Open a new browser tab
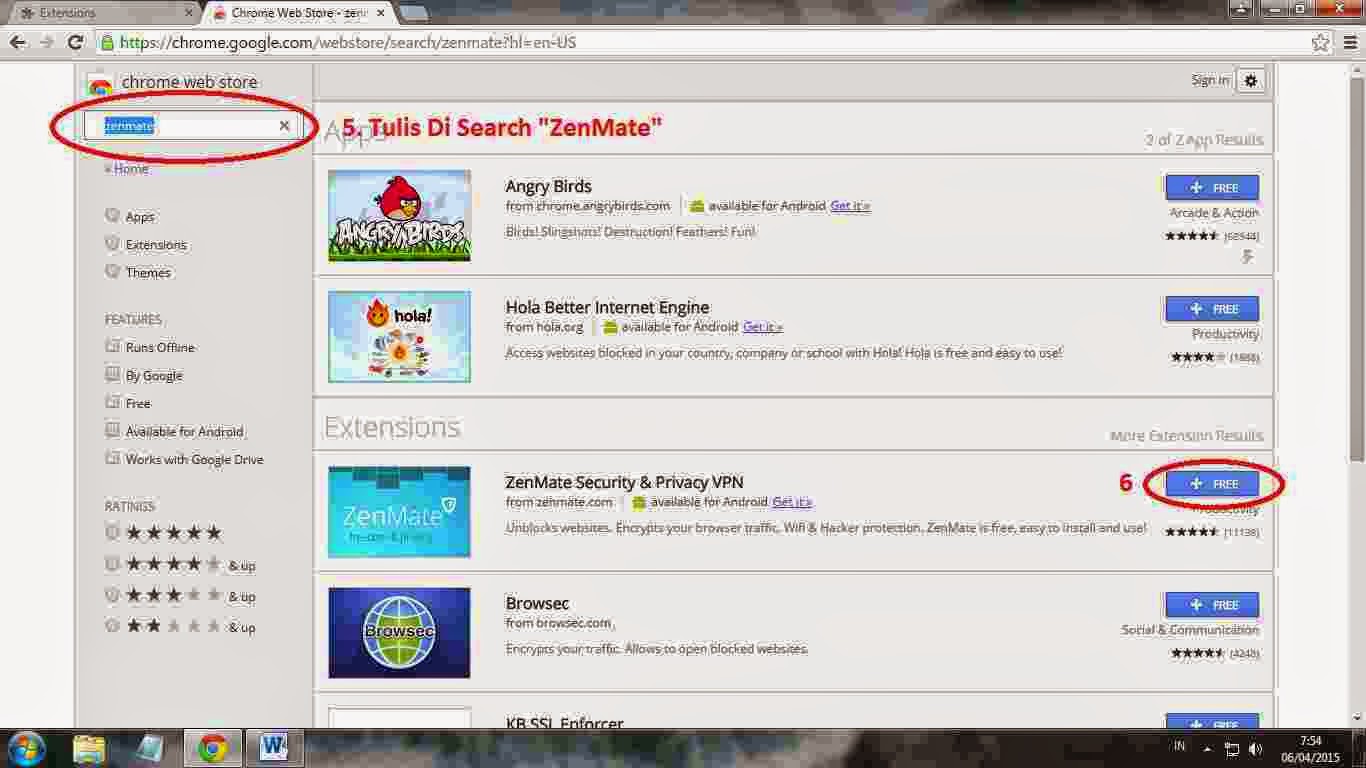The image size is (1366, 768). [414, 13]
